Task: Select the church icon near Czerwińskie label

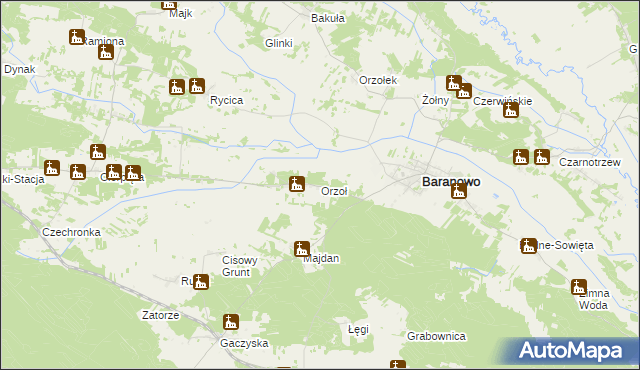Action: 511,110
